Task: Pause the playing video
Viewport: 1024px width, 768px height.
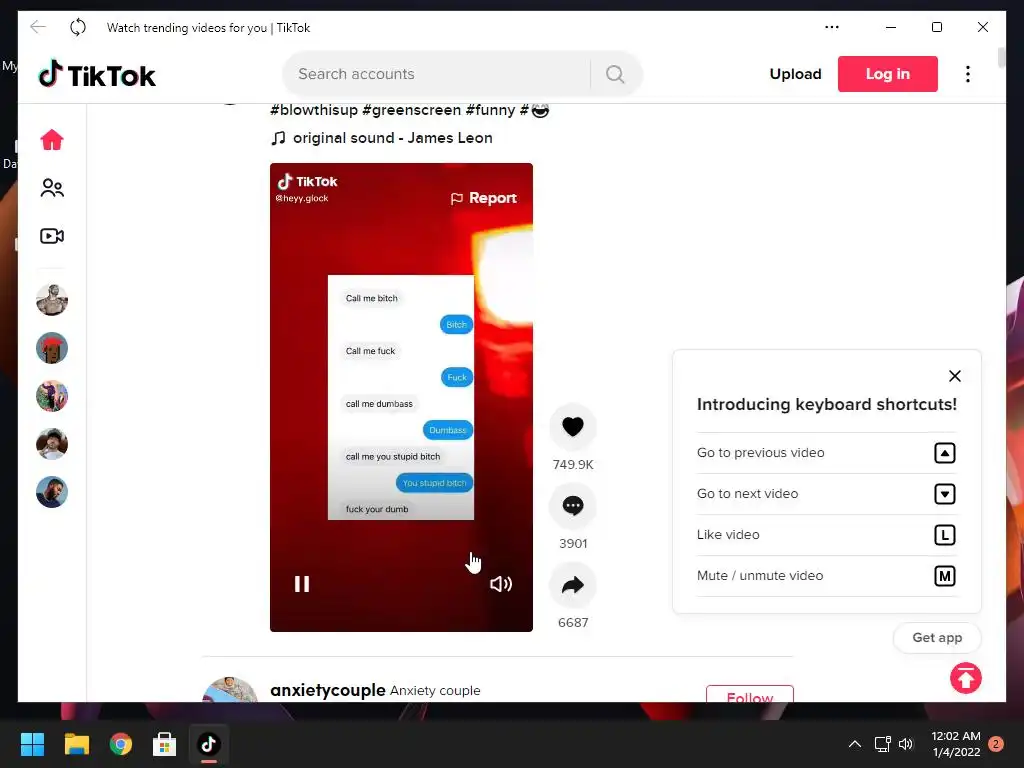Action: pyautogui.click(x=302, y=584)
